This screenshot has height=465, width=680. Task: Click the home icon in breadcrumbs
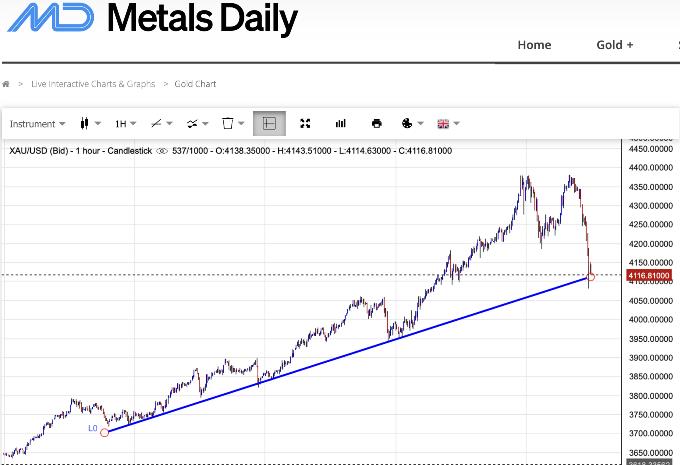(x=7, y=84)
